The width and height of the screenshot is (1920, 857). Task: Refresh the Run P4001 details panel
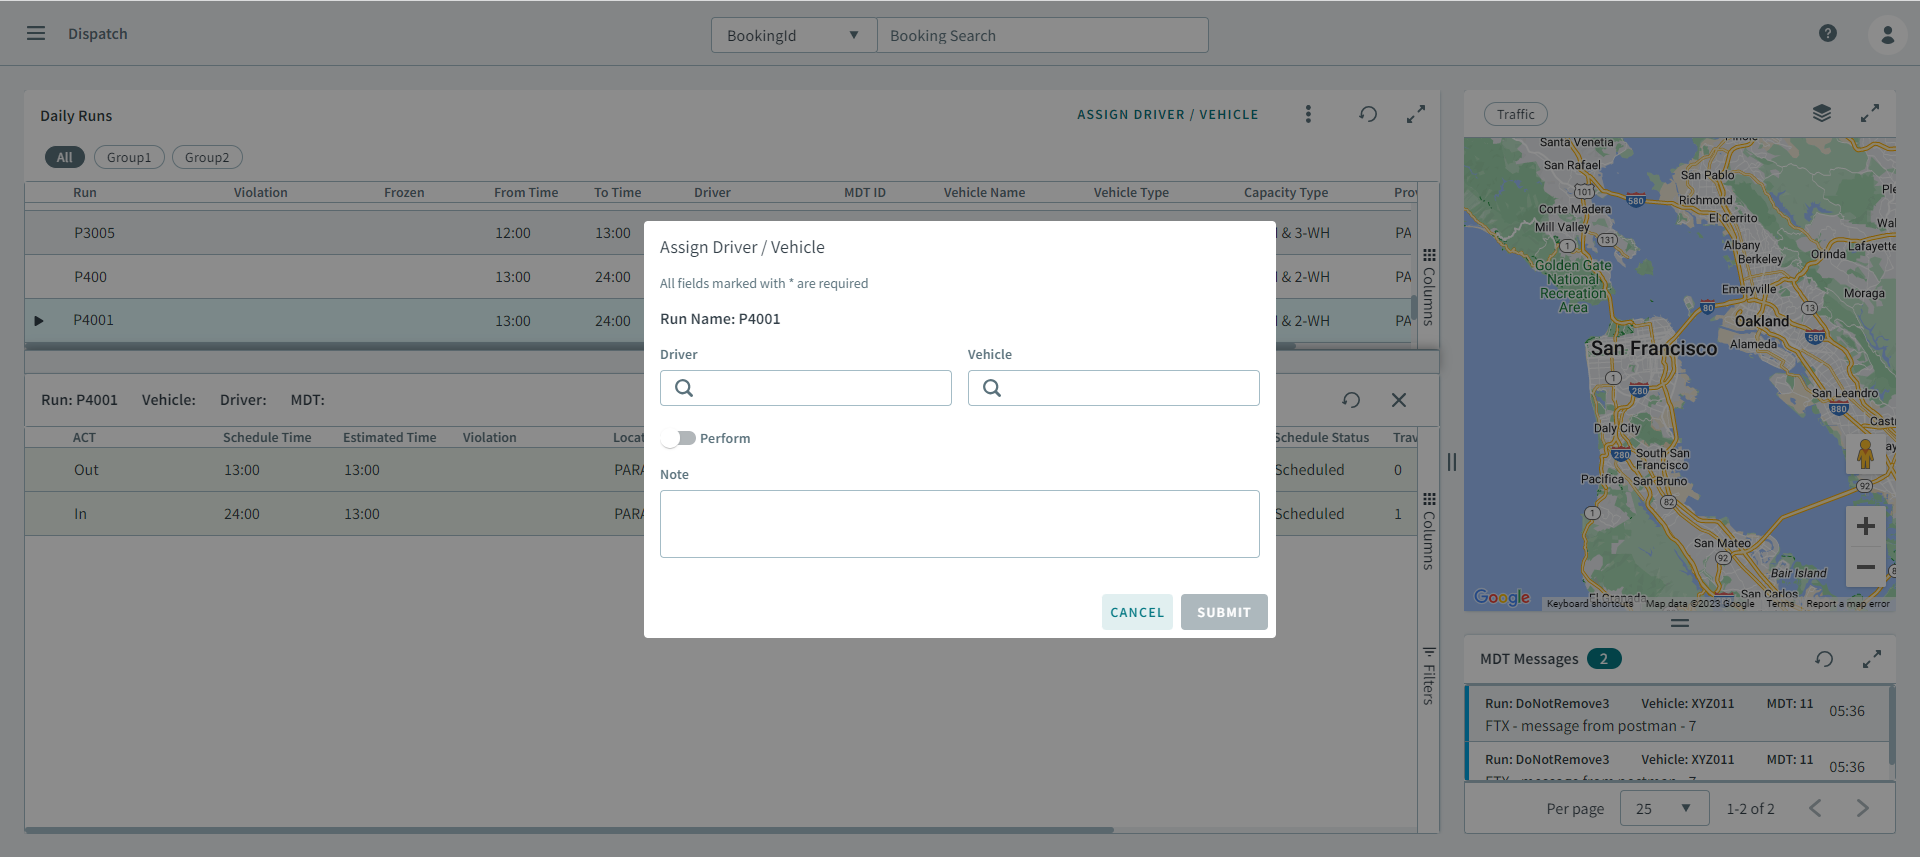(x=1351, y=400)
